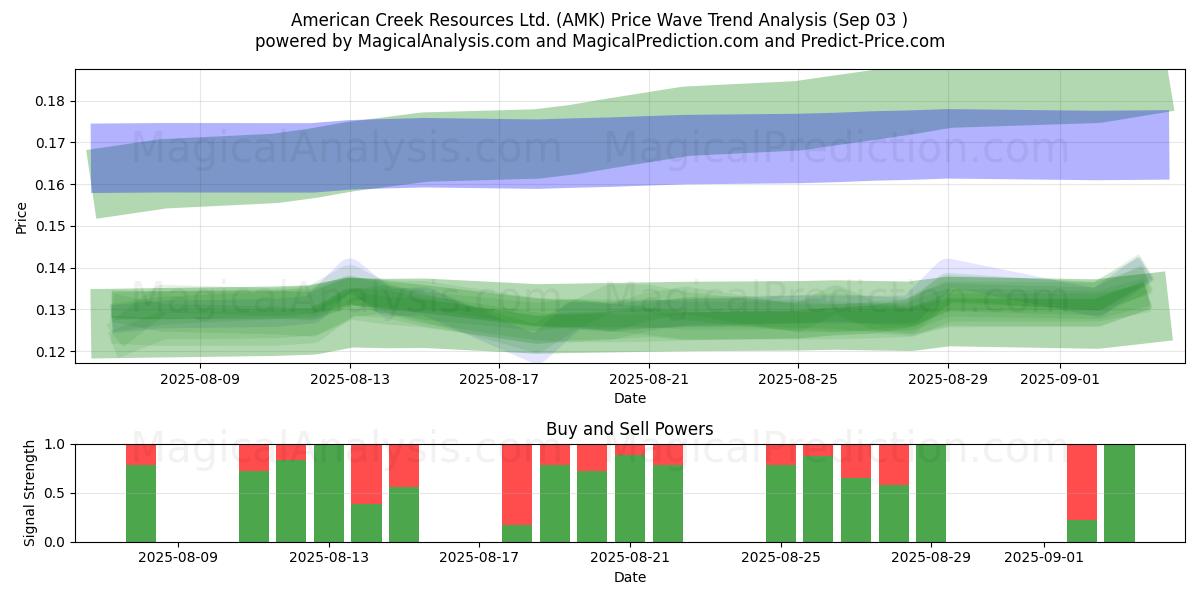This screenshot has height=600, width=1200.
Task: Click 2025-08-13 under the price chart
Action: tap(350, 379)
